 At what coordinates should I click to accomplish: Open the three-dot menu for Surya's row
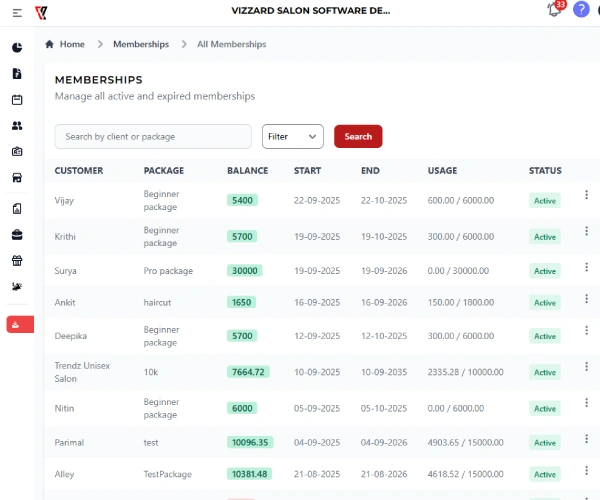(586, 270)
